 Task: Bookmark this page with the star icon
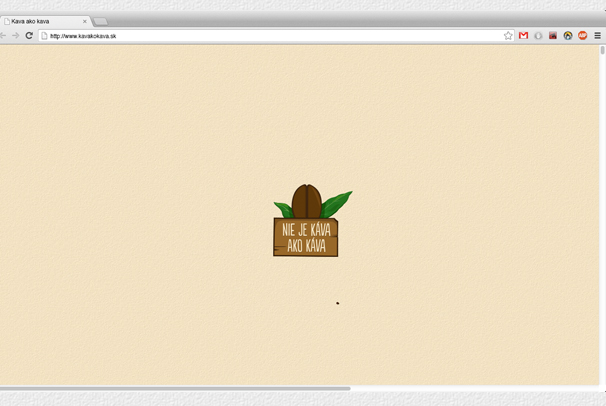pyautogui.click(x=508, y=35)
